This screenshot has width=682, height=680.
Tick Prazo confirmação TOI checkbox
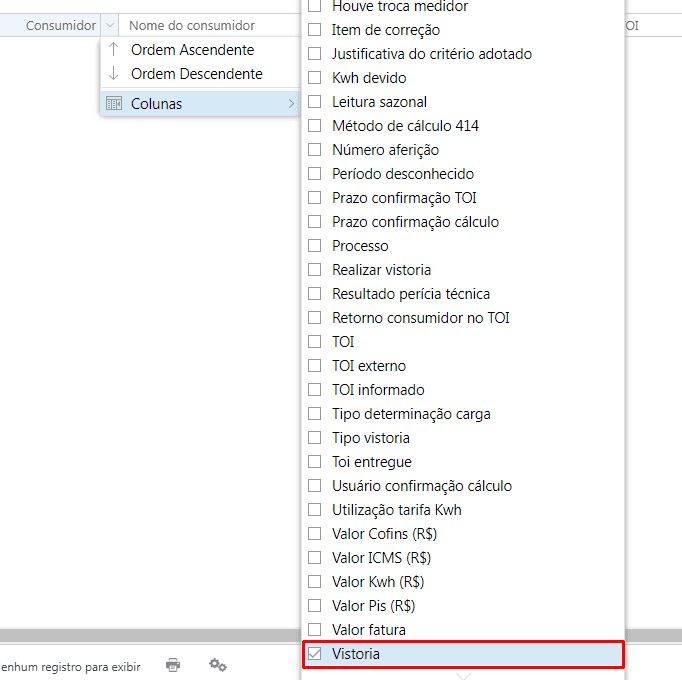[x=314, y=198]
